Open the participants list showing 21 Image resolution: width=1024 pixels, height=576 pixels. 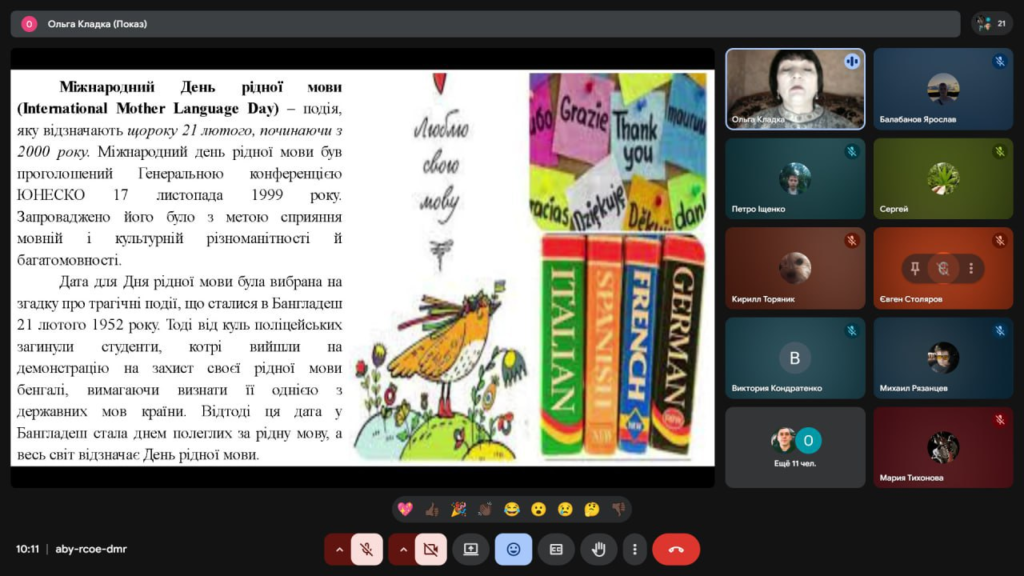(x=993, y=23)
